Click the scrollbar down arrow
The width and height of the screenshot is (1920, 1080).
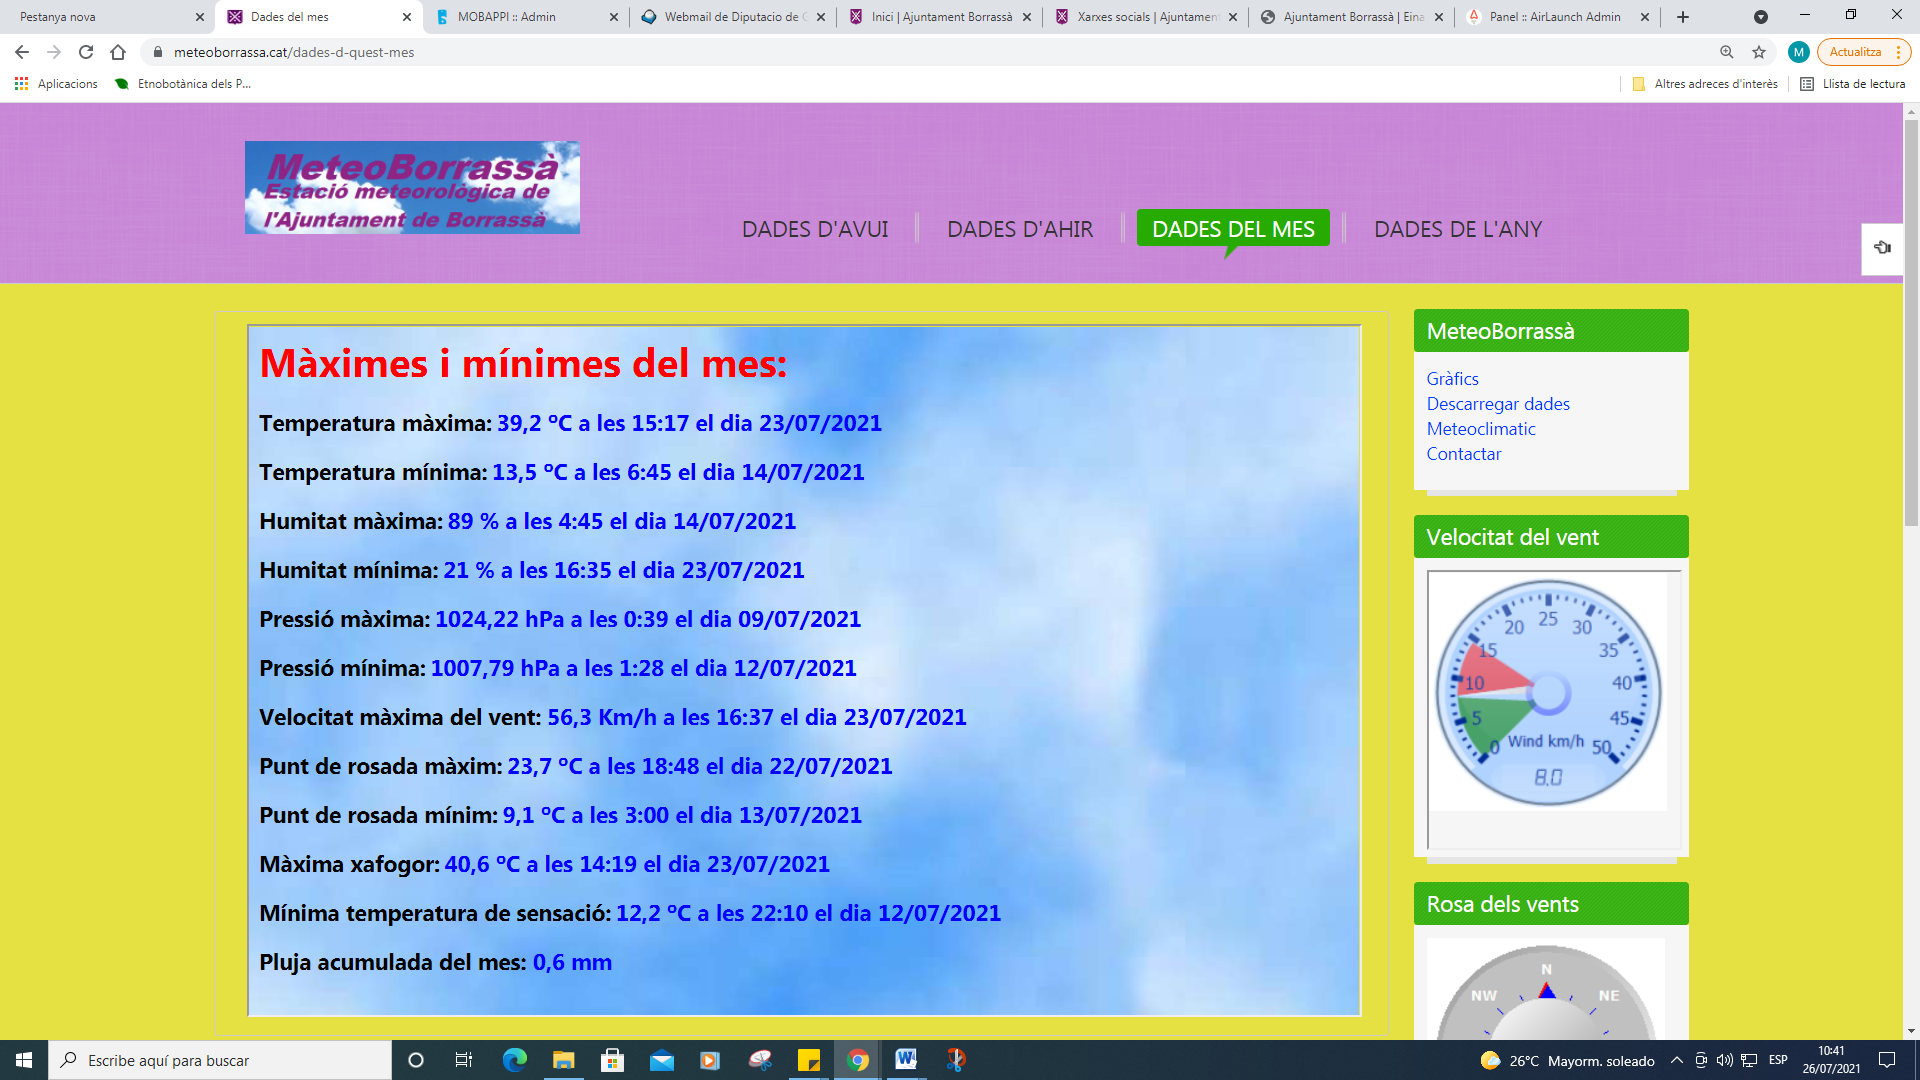(x=1911, y=1031)
